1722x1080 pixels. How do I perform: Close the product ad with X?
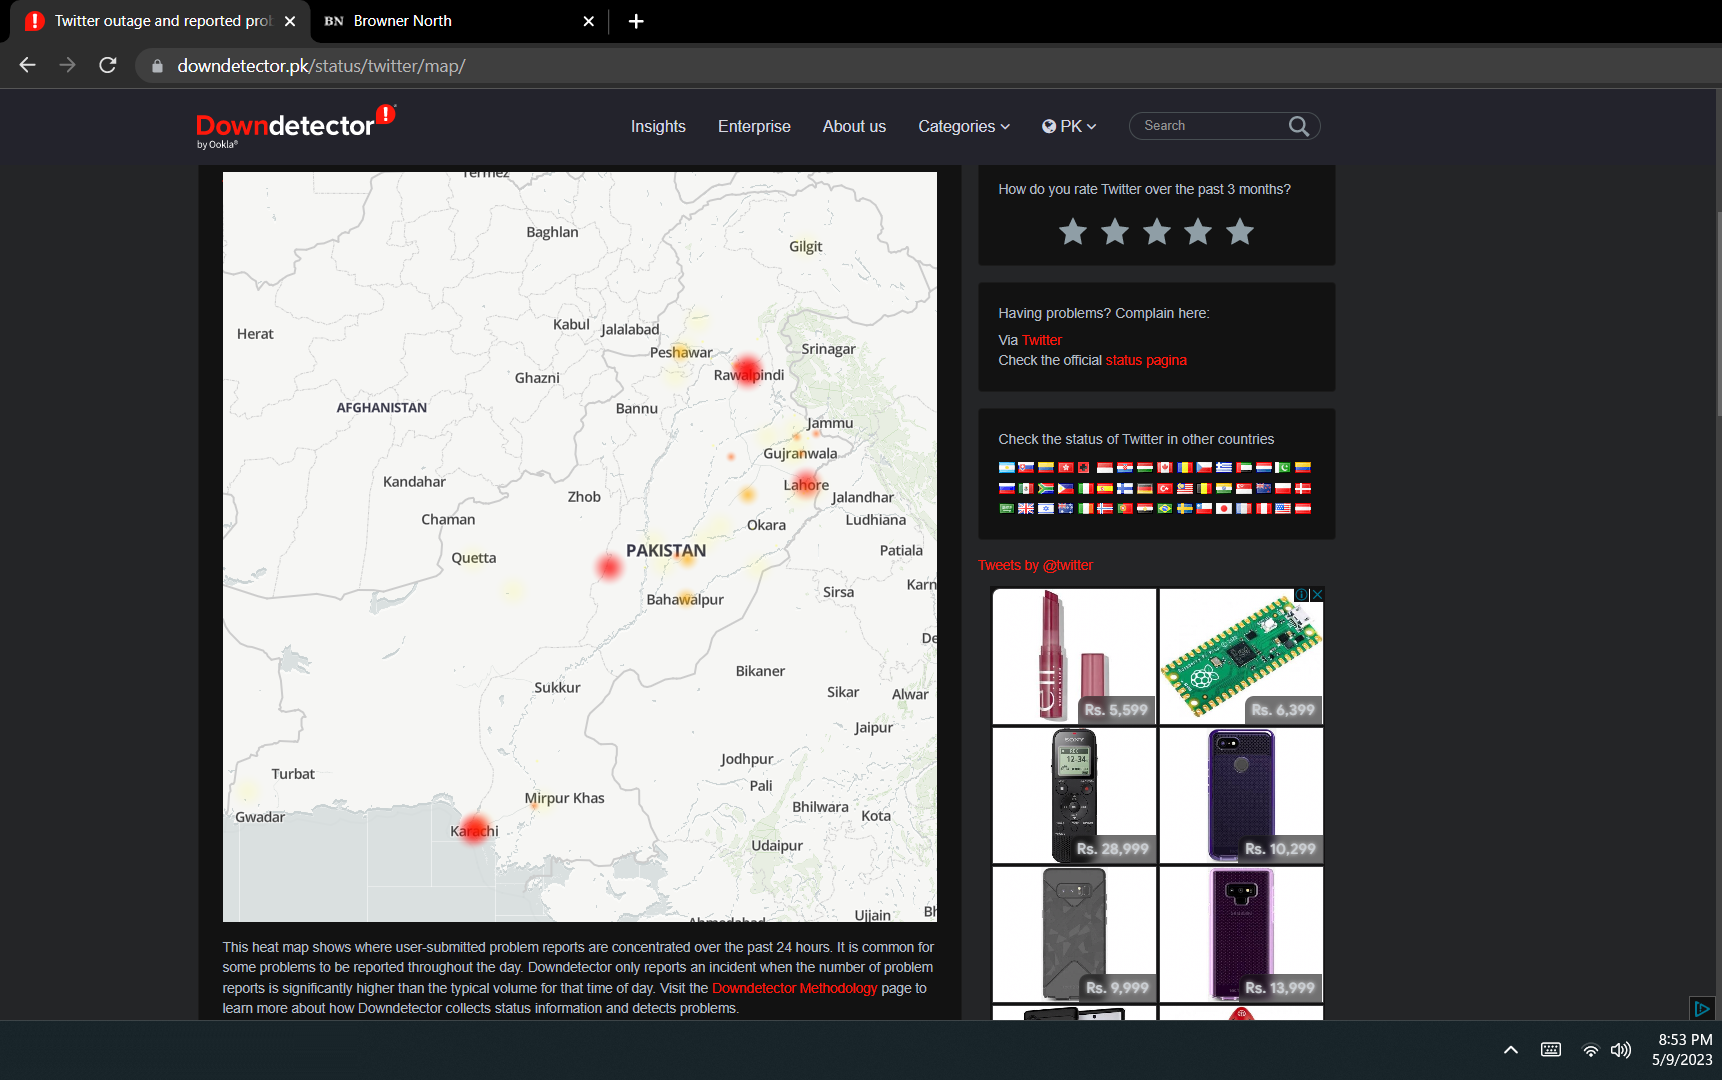(1317, 594)
